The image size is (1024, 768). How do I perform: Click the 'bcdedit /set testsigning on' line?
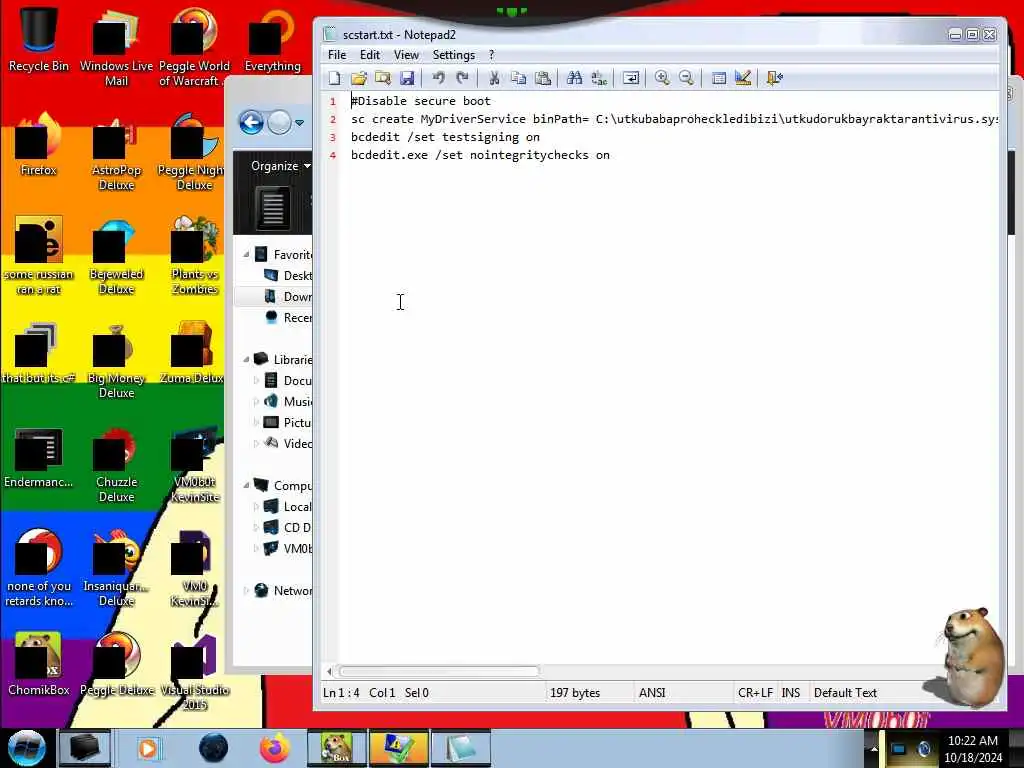(x=445, y=137)
